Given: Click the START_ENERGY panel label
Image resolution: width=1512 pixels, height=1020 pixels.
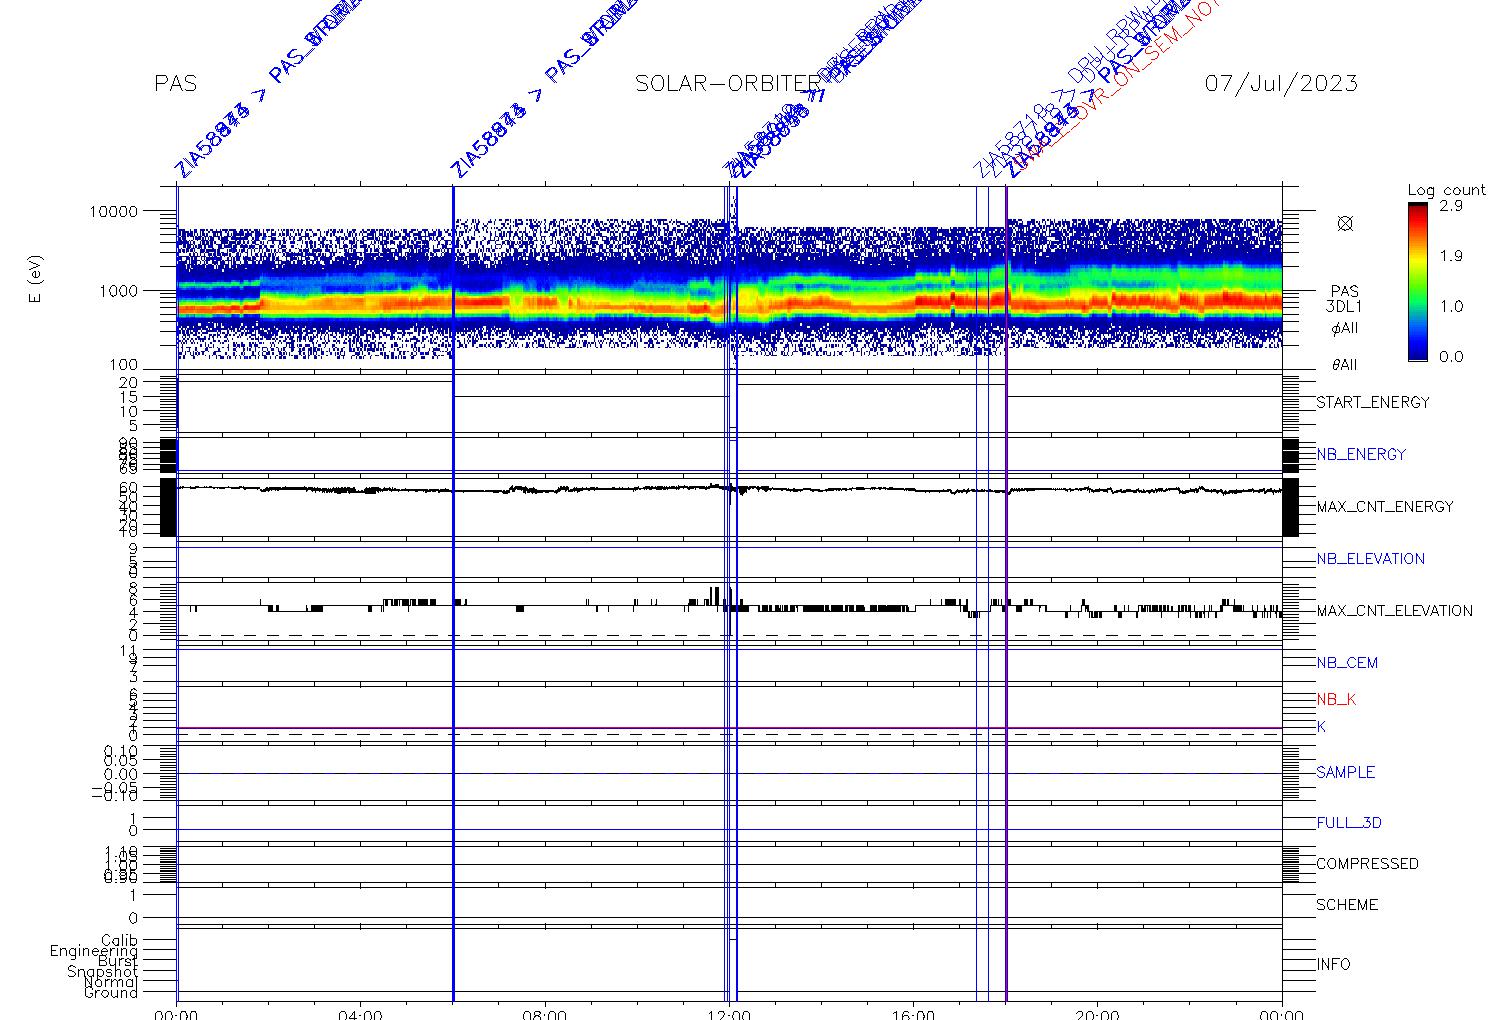Looking at the screenshot, I should pos(1373,403).
